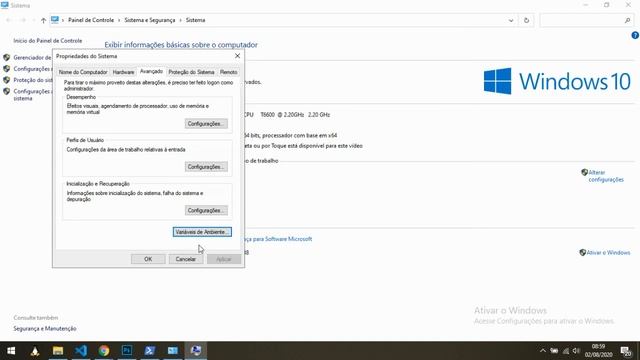The height and width of the screenshot is (360, 640).
Task: Switch to Proteção do Sistema tab
Action: [191, 72]
